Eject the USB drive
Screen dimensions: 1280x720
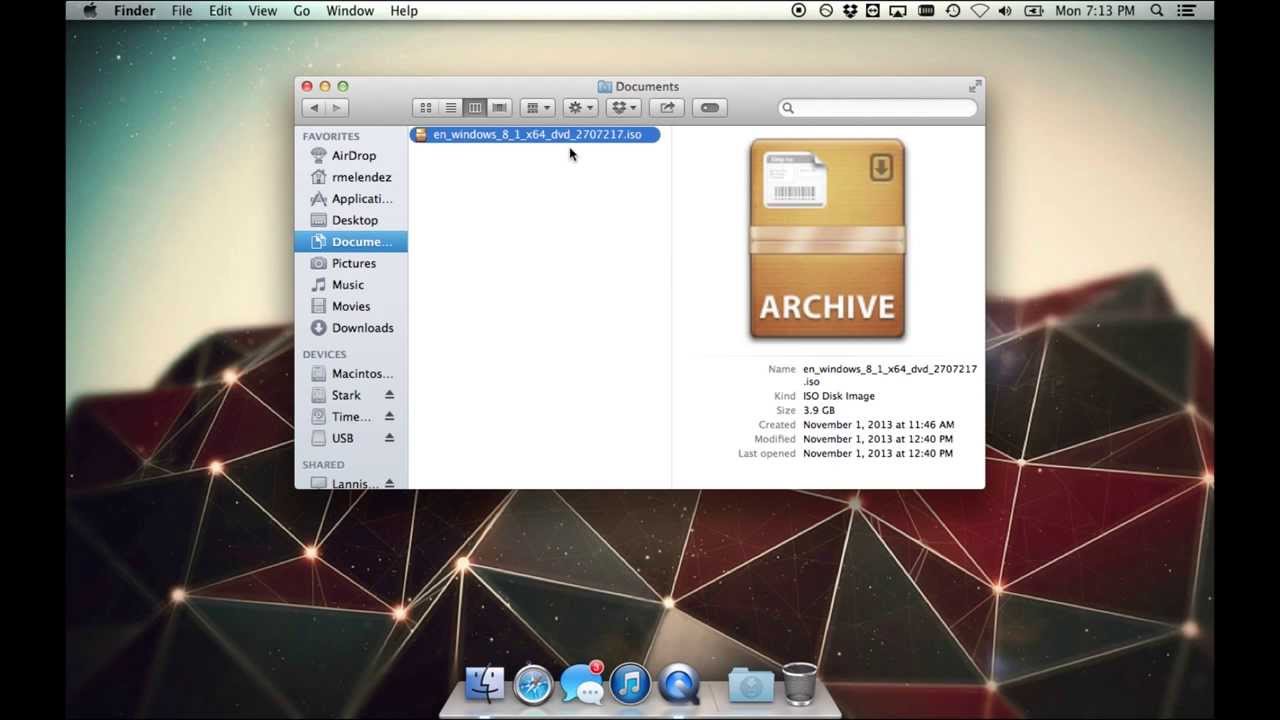tap(389, 438)
